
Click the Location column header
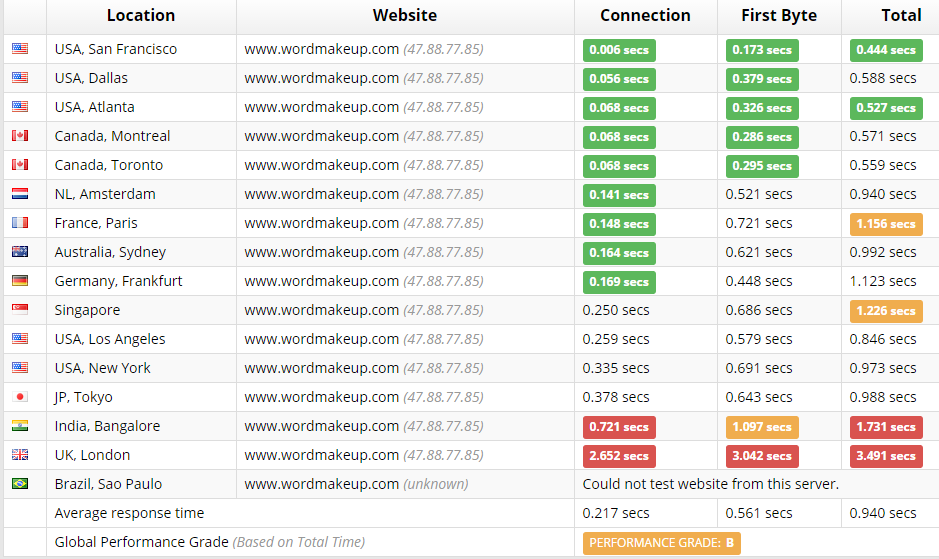click(141, 16)
